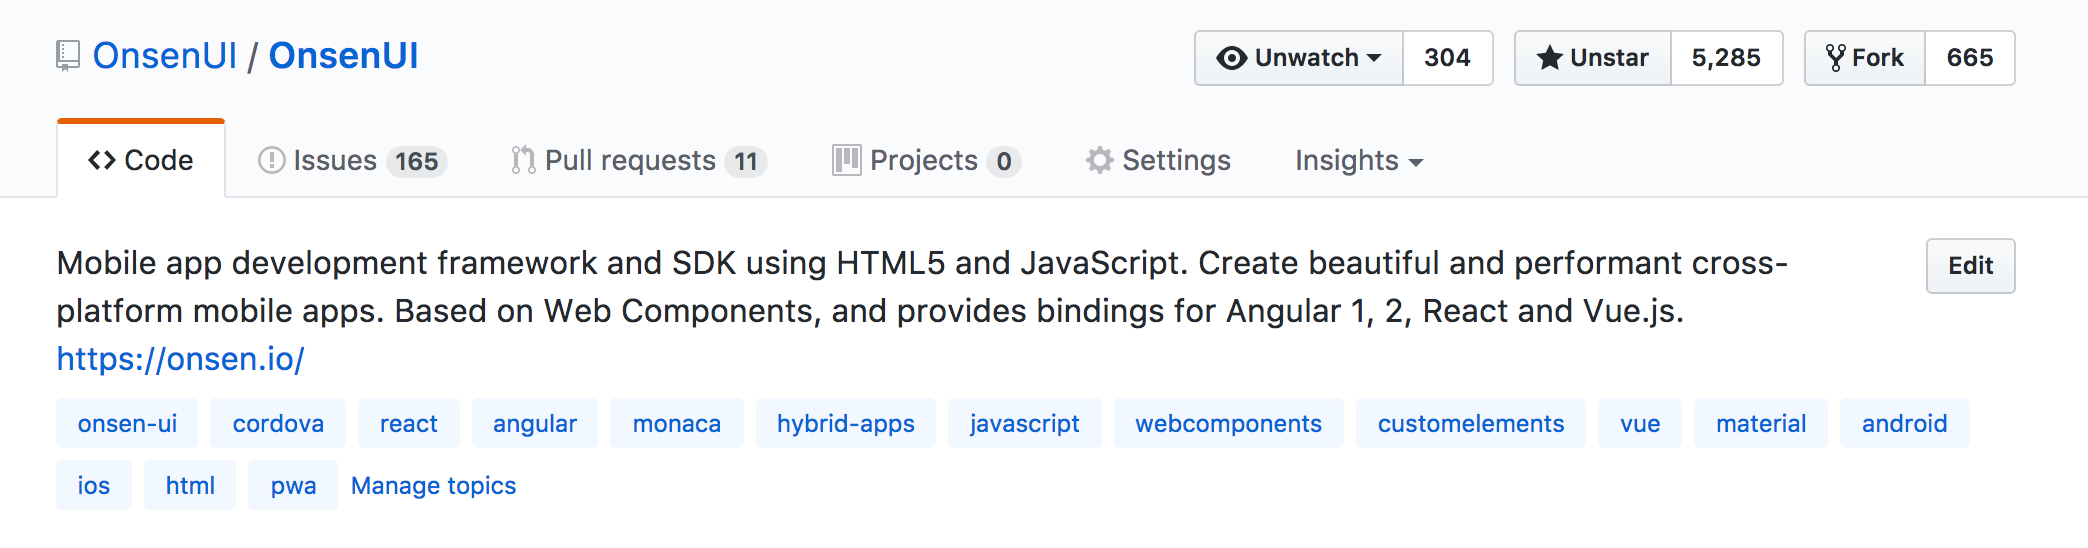
Task: Click Manage topics link
Action: pos(433,485)
